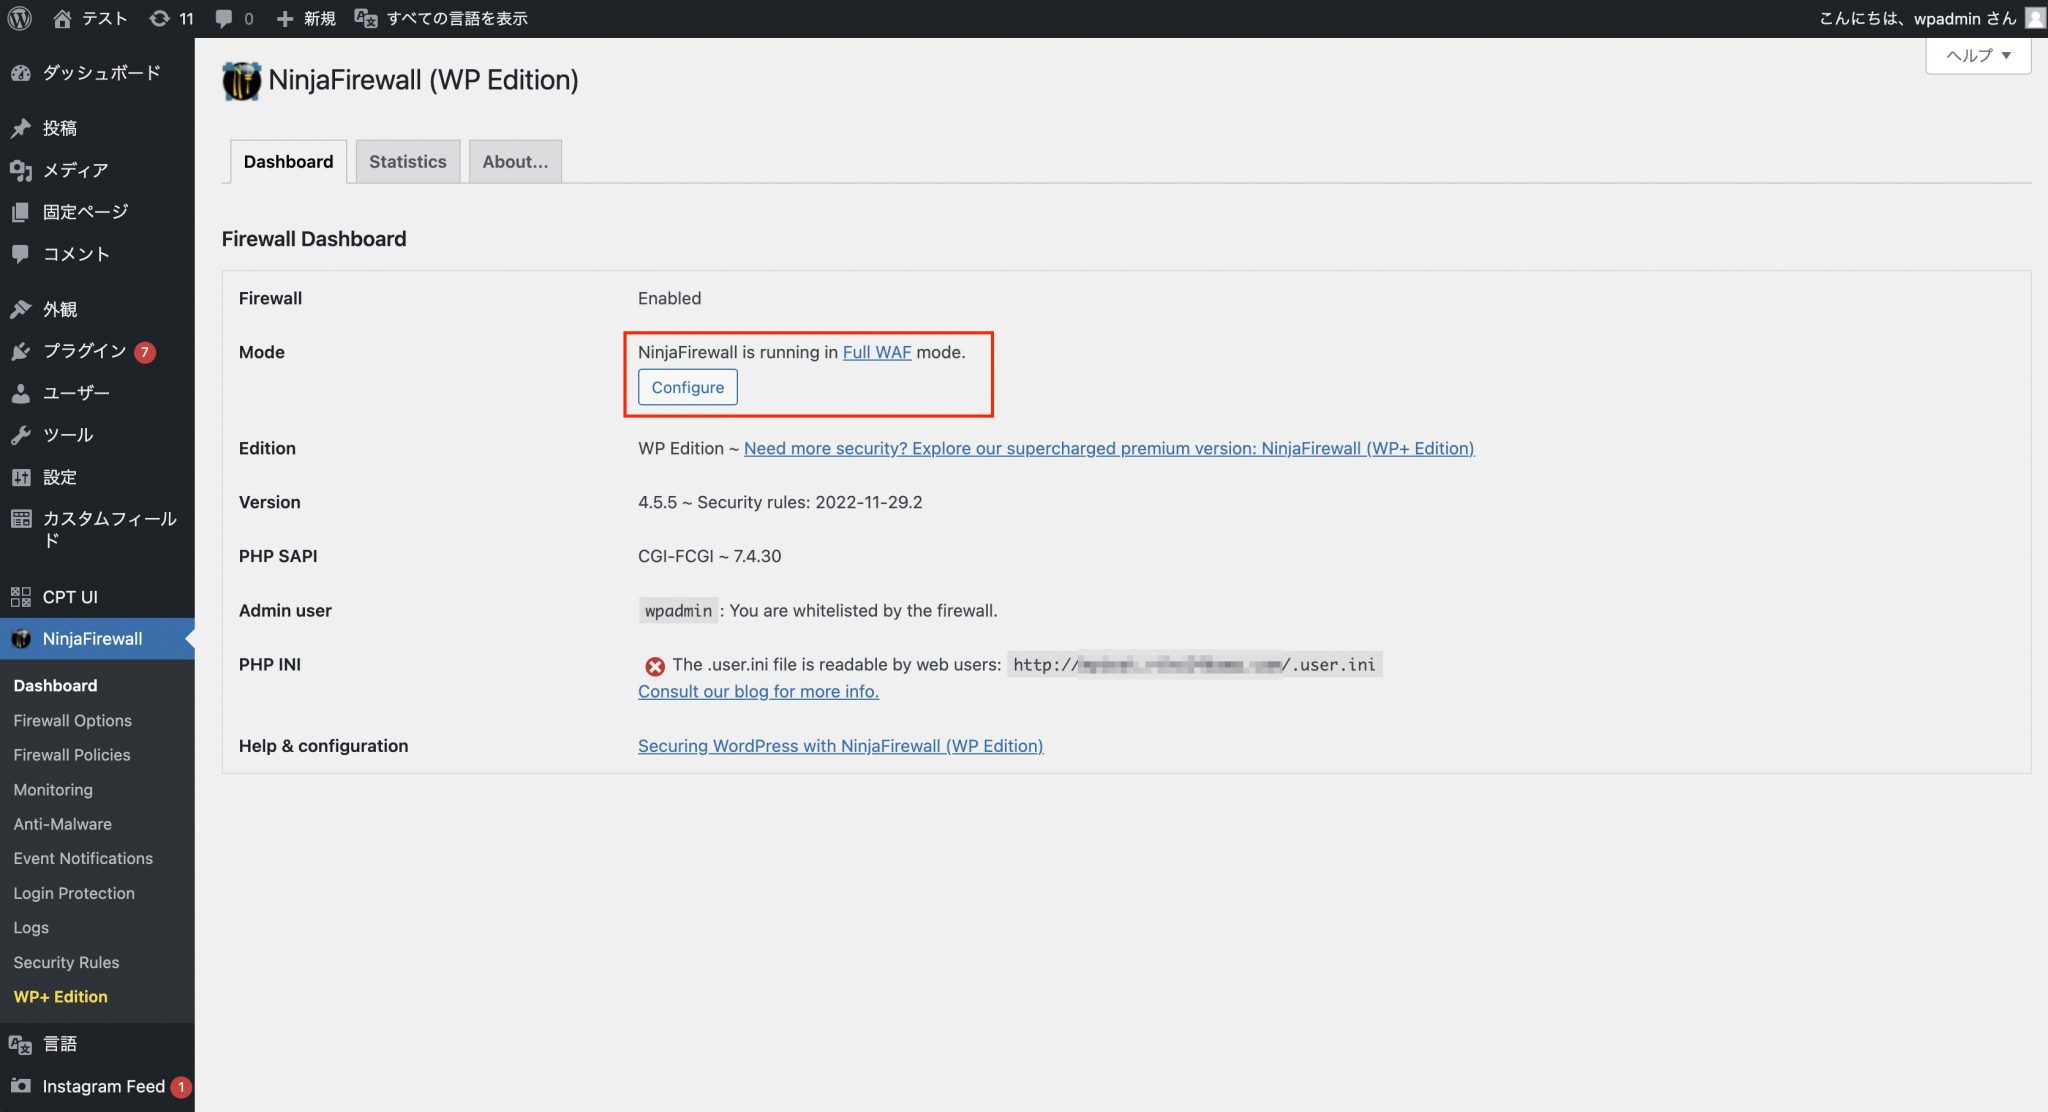The image size is (2048, 1112).
Task: Select WP+ Edition in the sidebar
Action: [59, 996]
